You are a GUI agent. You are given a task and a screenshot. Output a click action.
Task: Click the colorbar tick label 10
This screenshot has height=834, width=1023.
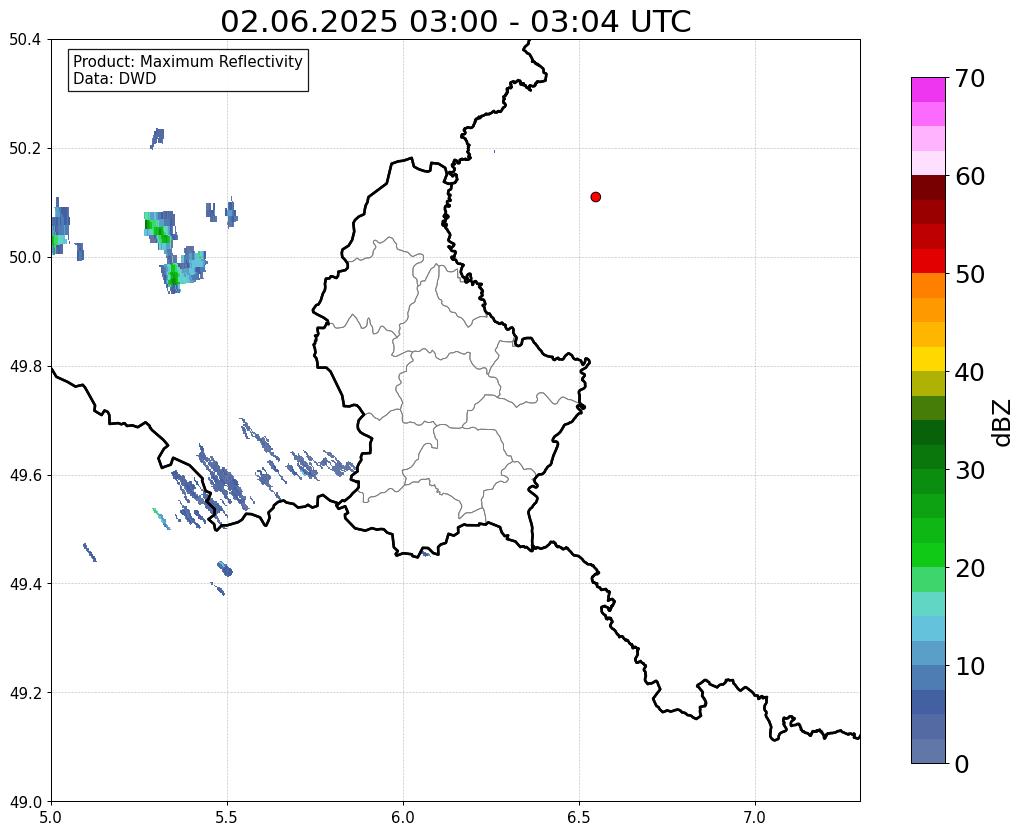pyautogui.click(x=970, y=666)
